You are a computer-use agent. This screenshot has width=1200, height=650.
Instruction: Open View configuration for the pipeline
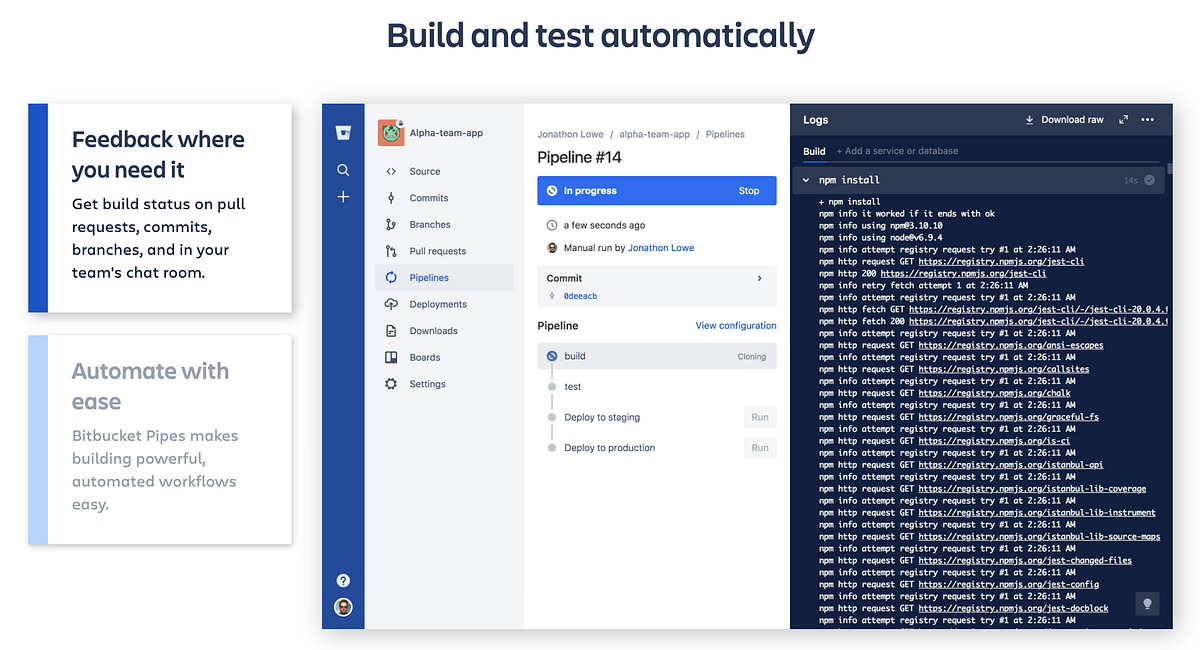pyautogui.click(x=735, y=325)
